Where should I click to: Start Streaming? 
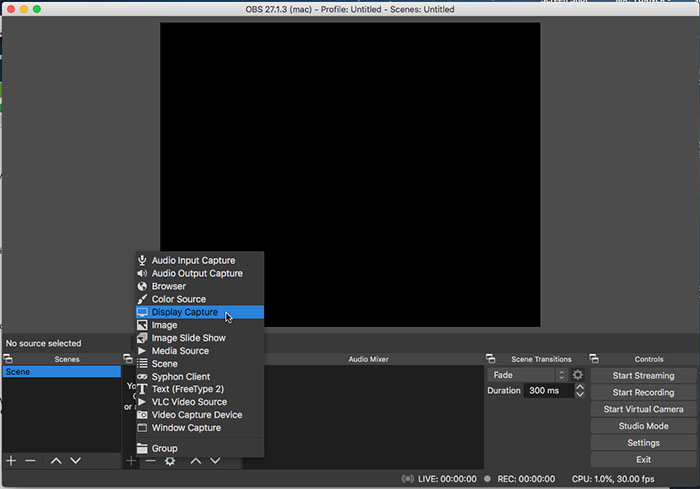coord(643,376)
